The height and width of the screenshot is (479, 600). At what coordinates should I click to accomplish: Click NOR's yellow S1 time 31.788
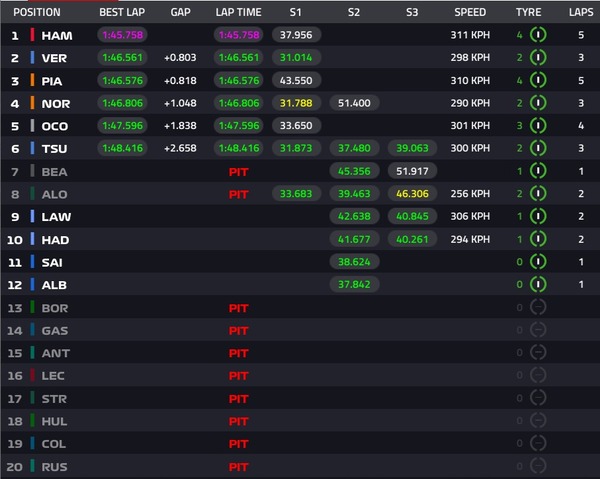296,103
